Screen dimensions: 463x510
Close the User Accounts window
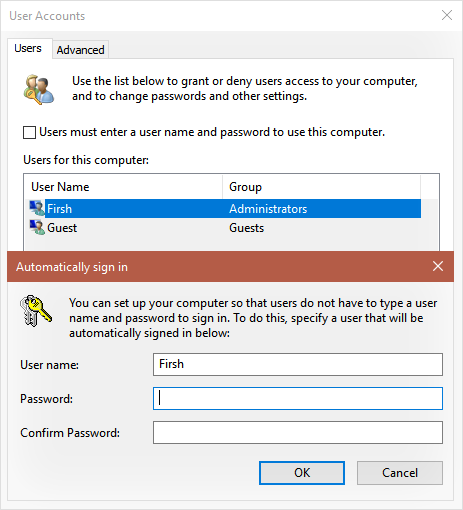tap(447, 15)
